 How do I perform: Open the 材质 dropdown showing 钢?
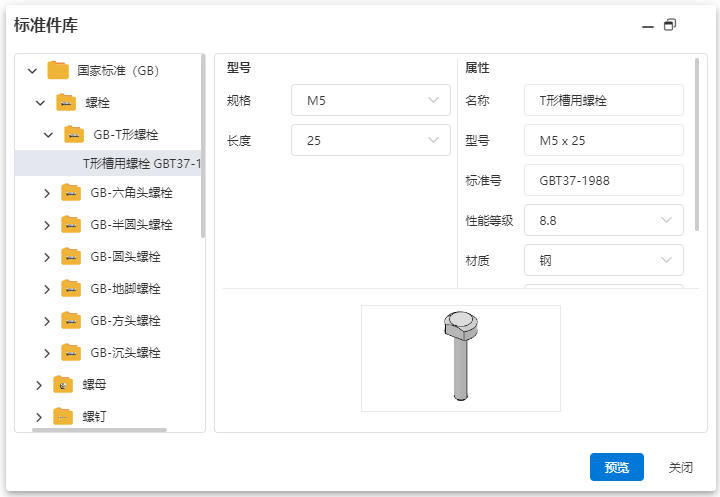click(x=603, y=260)
